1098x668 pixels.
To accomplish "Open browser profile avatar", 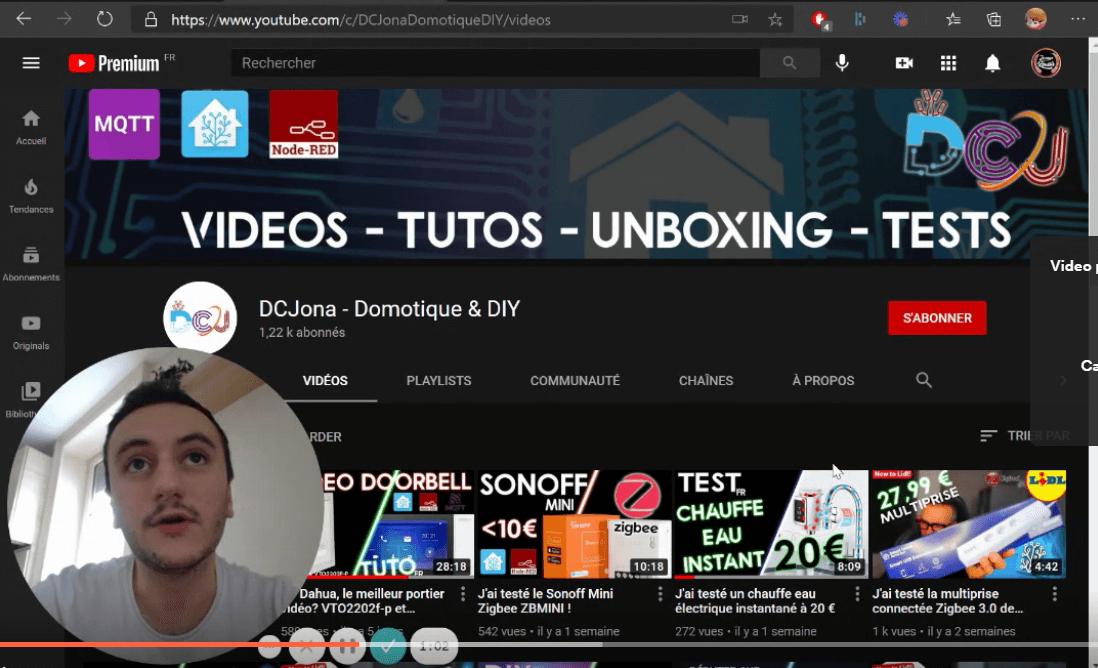I will click(x=1035, y=19).
